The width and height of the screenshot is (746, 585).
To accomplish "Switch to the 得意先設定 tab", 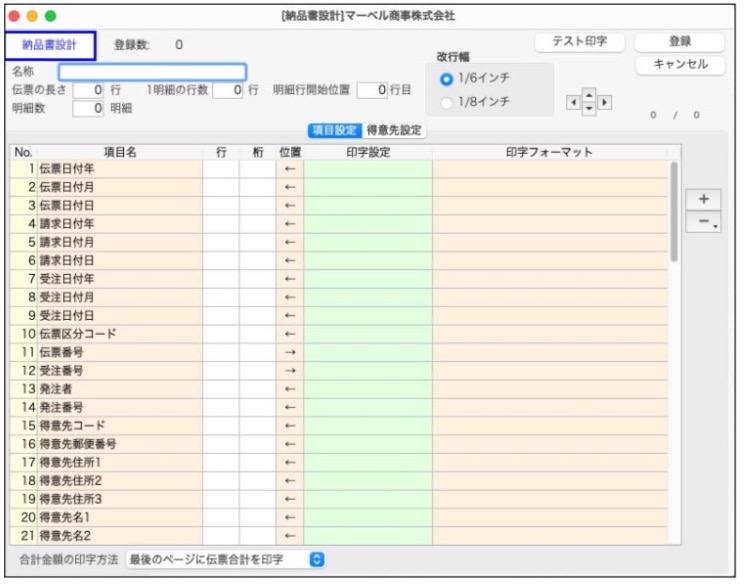I will 394,130.
